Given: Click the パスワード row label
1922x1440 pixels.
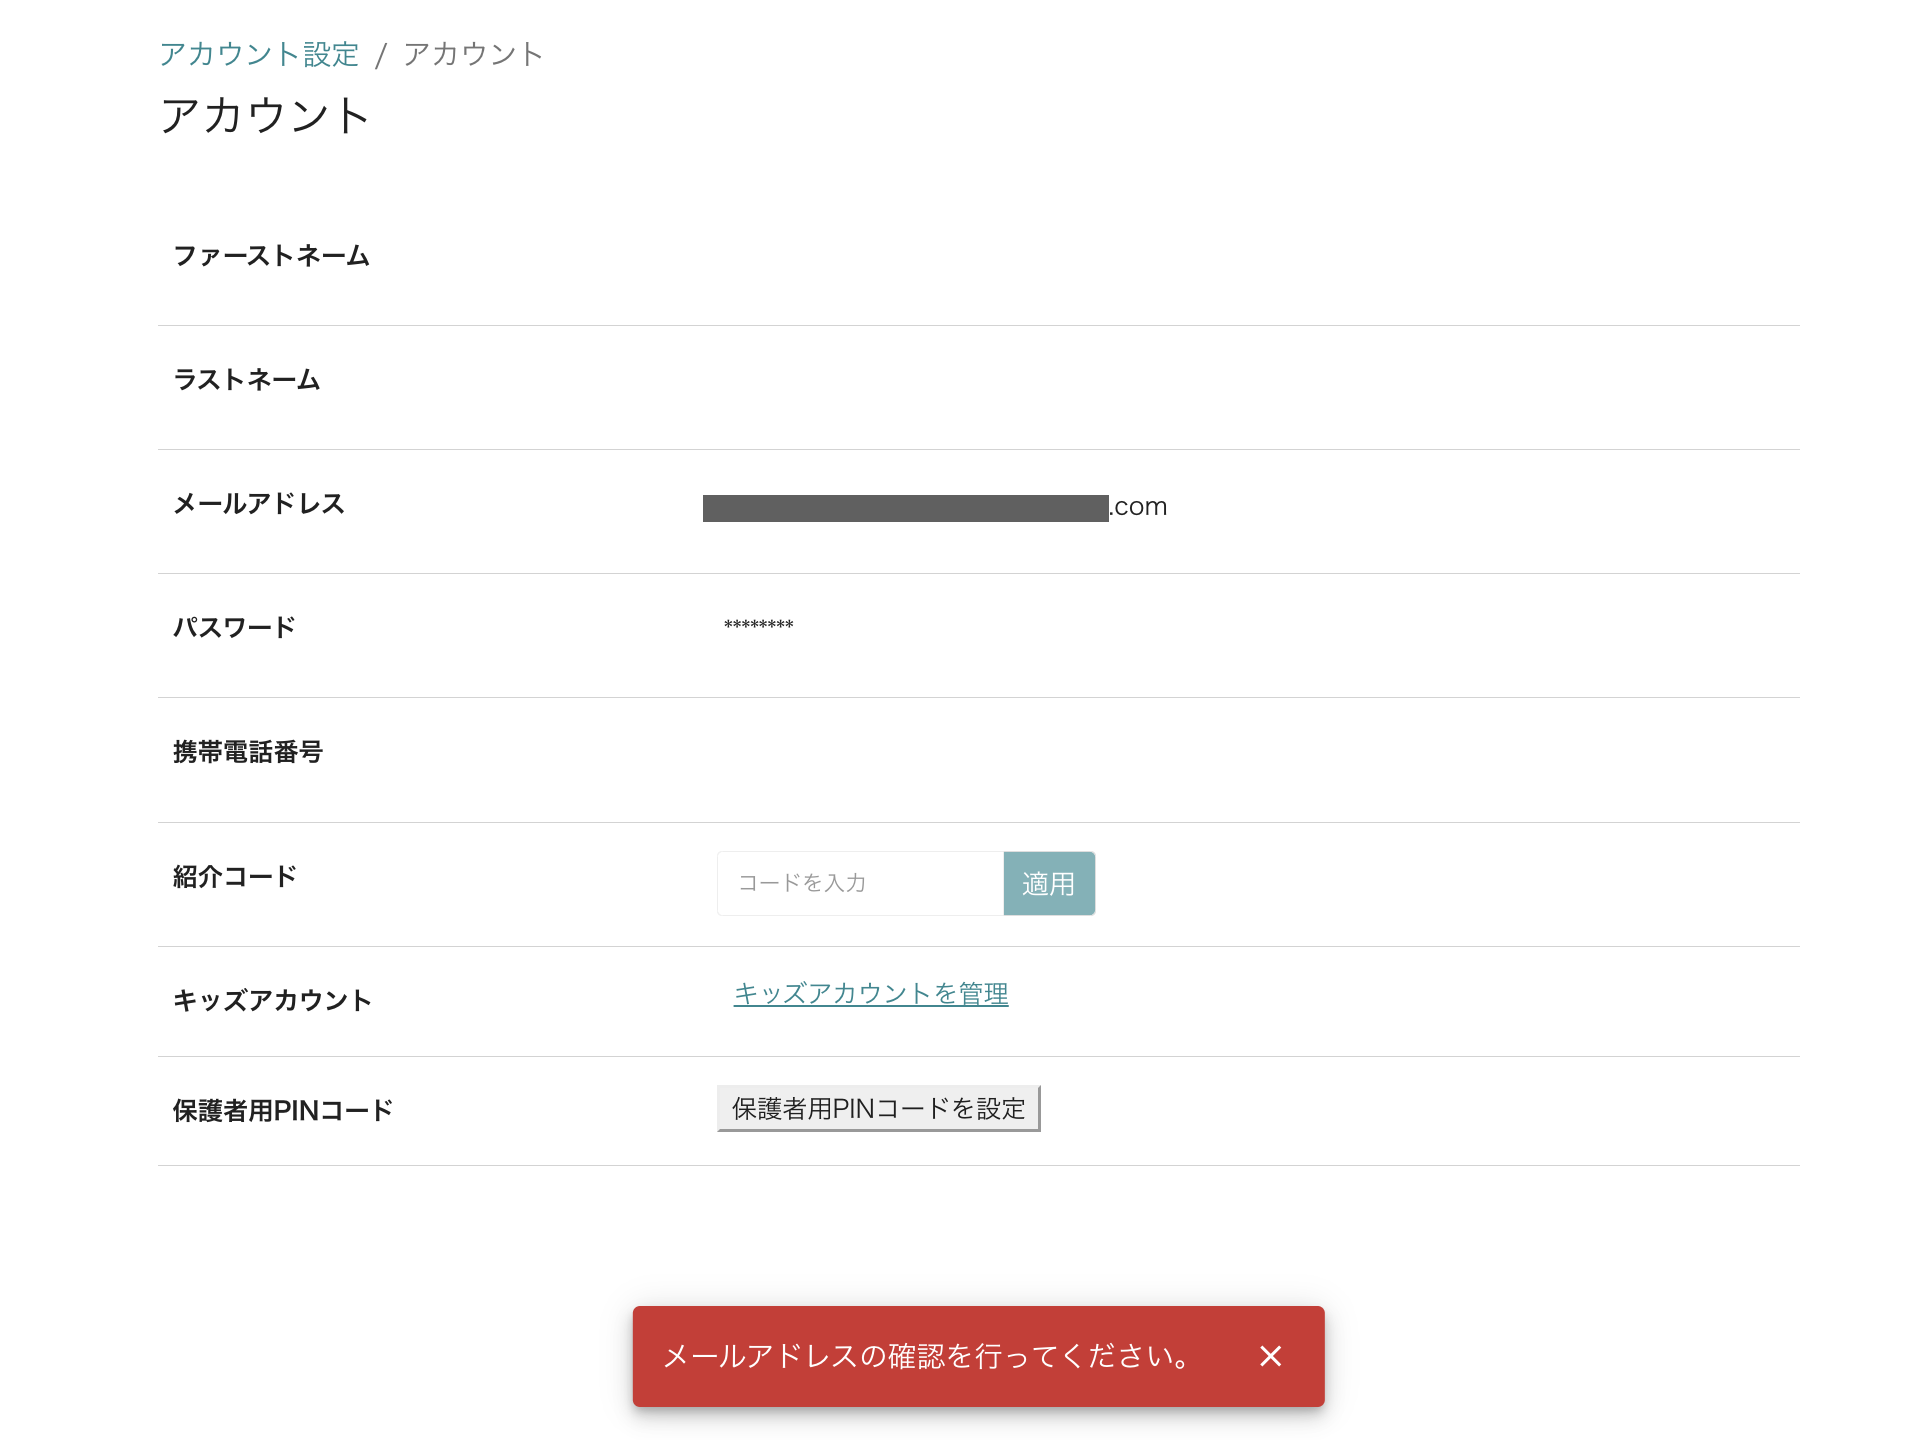Looking at the screenshot, I should [235, 628].
